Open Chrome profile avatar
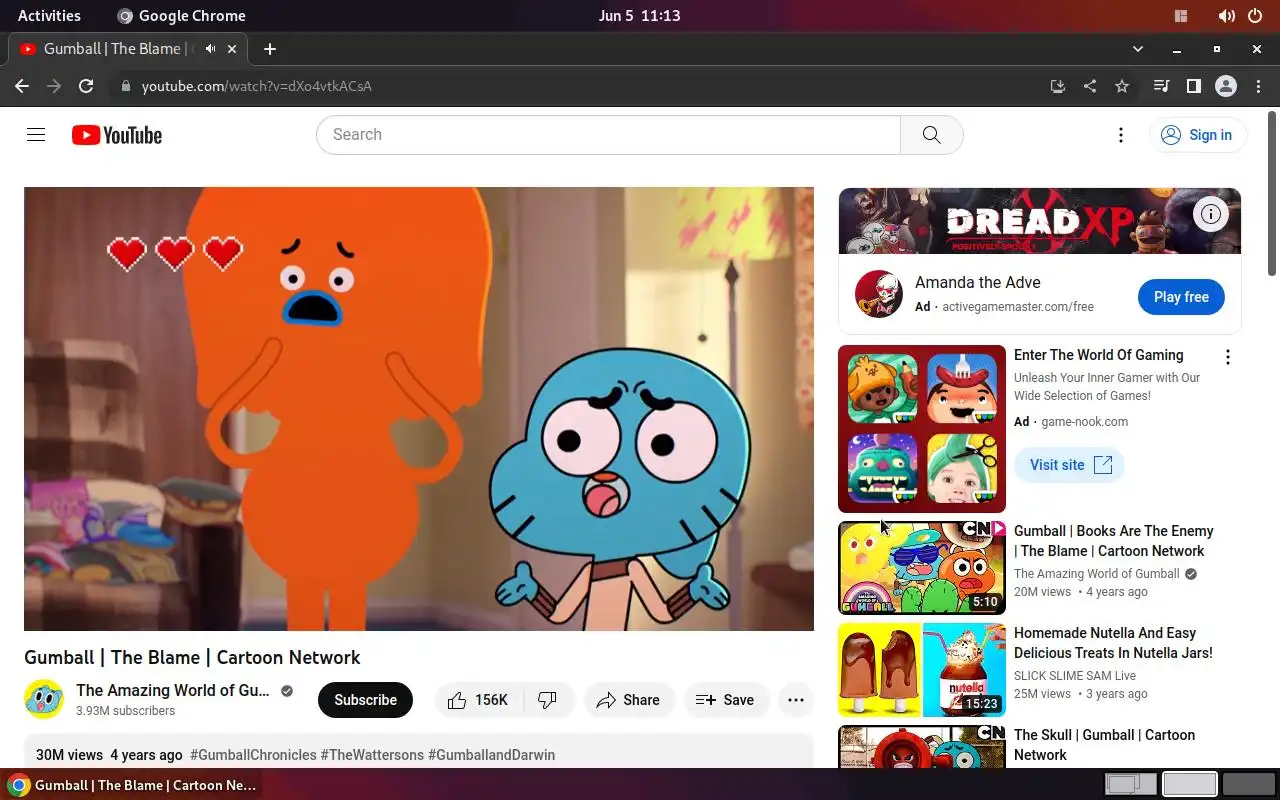This screenshot has width=1280, height=800. [1226, 86]
